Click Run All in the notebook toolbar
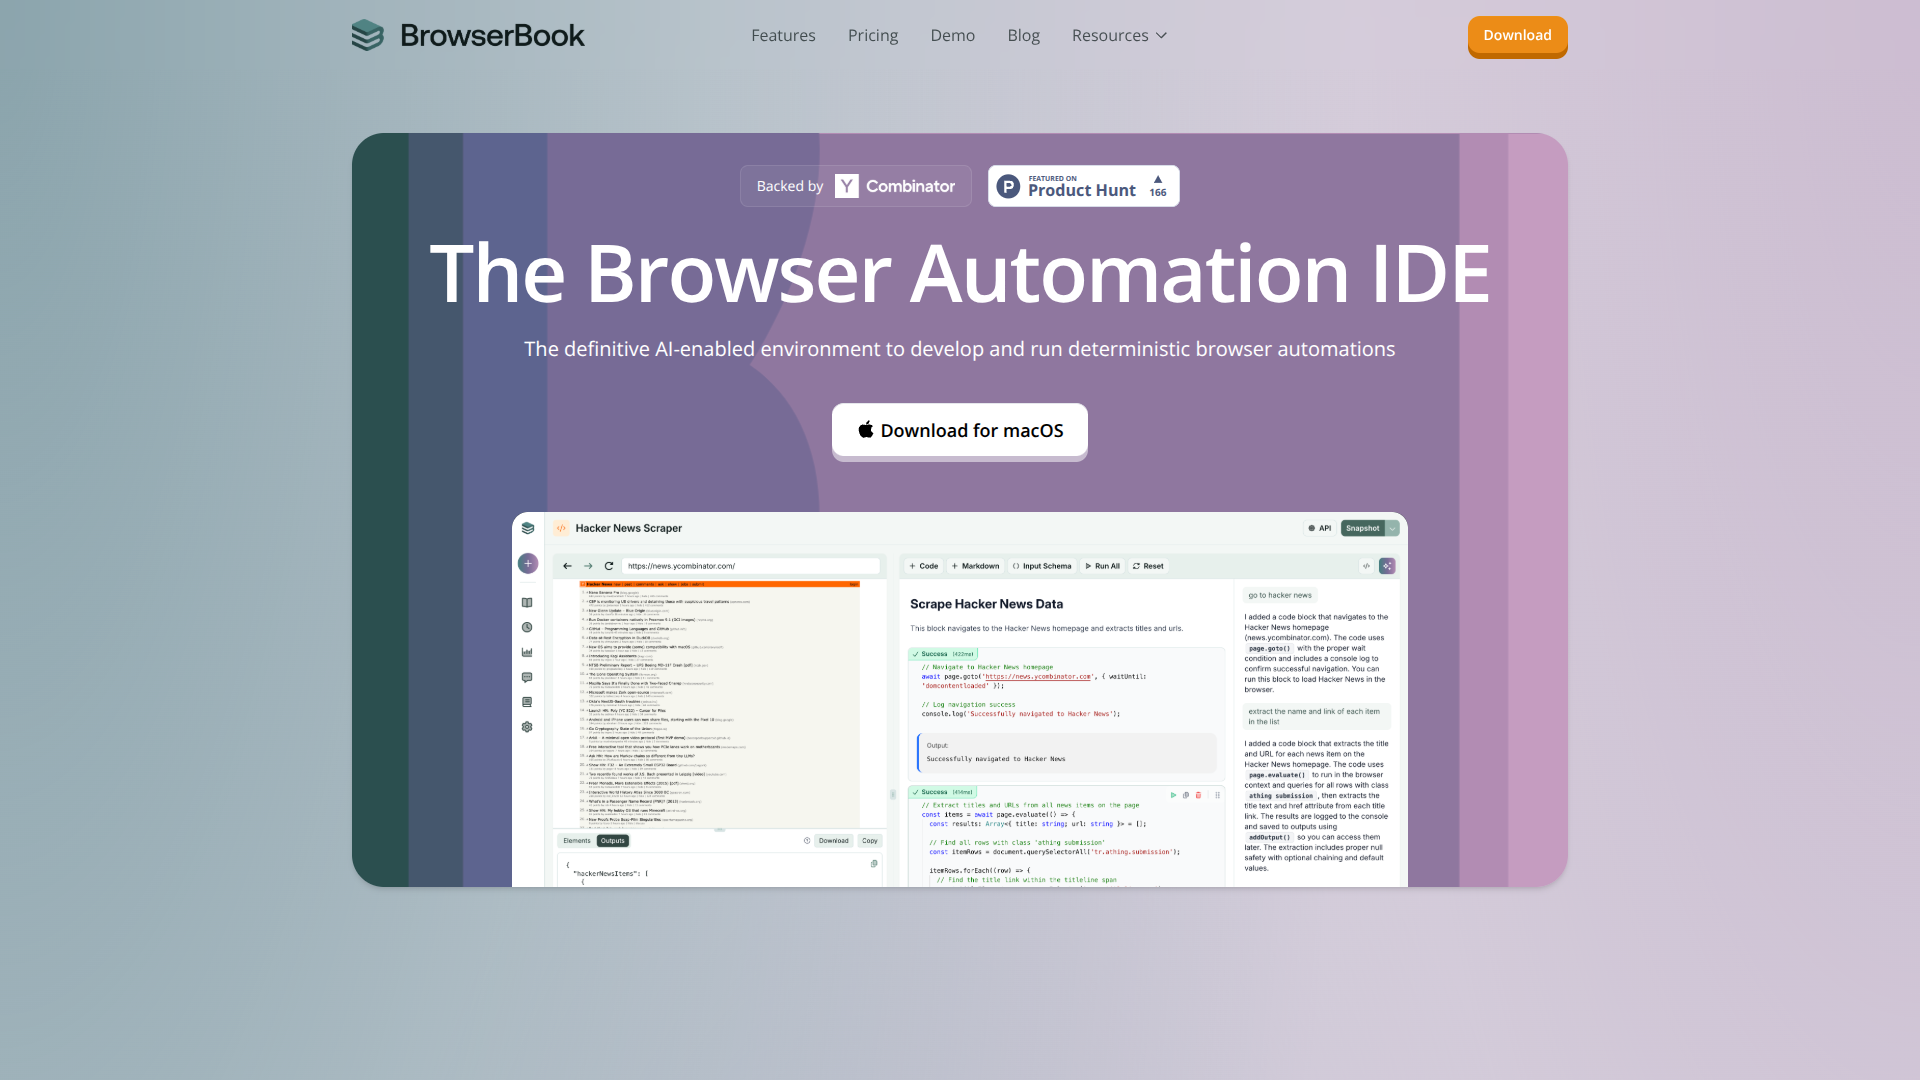The width and height of the screenshot is (1920, 1080). 1102,566
